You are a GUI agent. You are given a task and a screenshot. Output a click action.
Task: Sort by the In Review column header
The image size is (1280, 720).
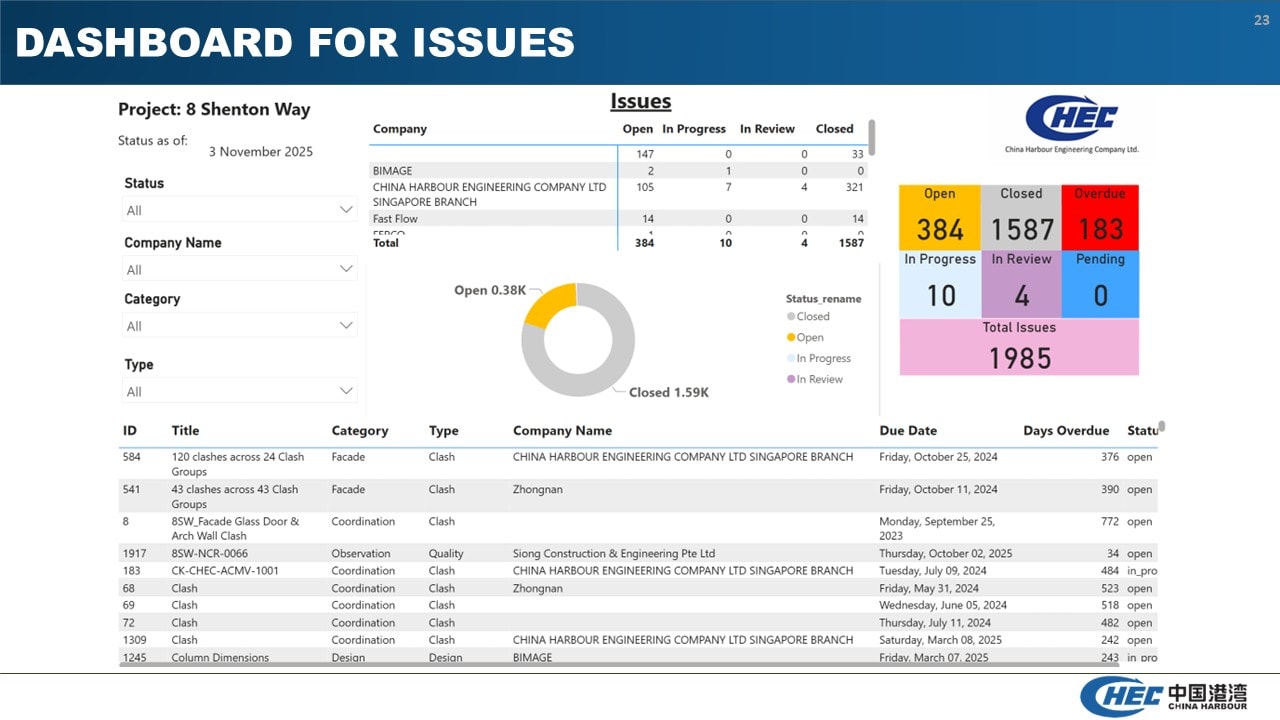pos(767,129)
